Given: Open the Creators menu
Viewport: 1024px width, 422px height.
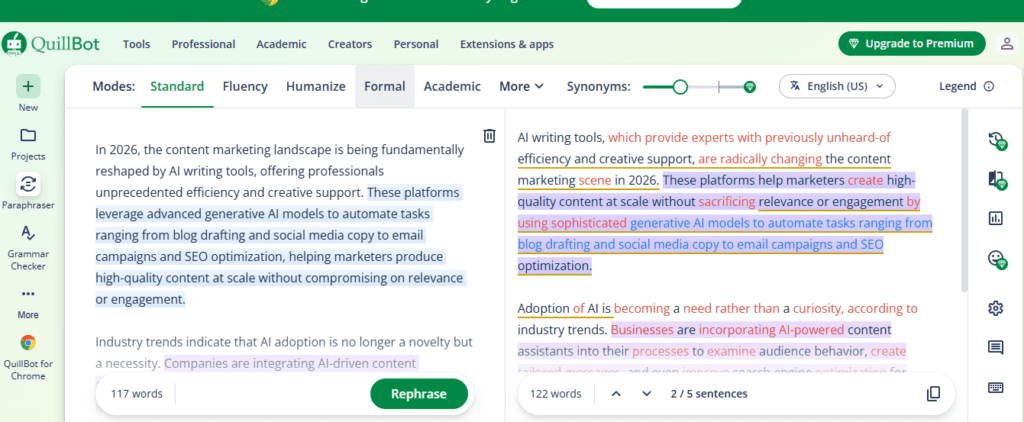Looking at the screenshot, I should pos(350,44).
